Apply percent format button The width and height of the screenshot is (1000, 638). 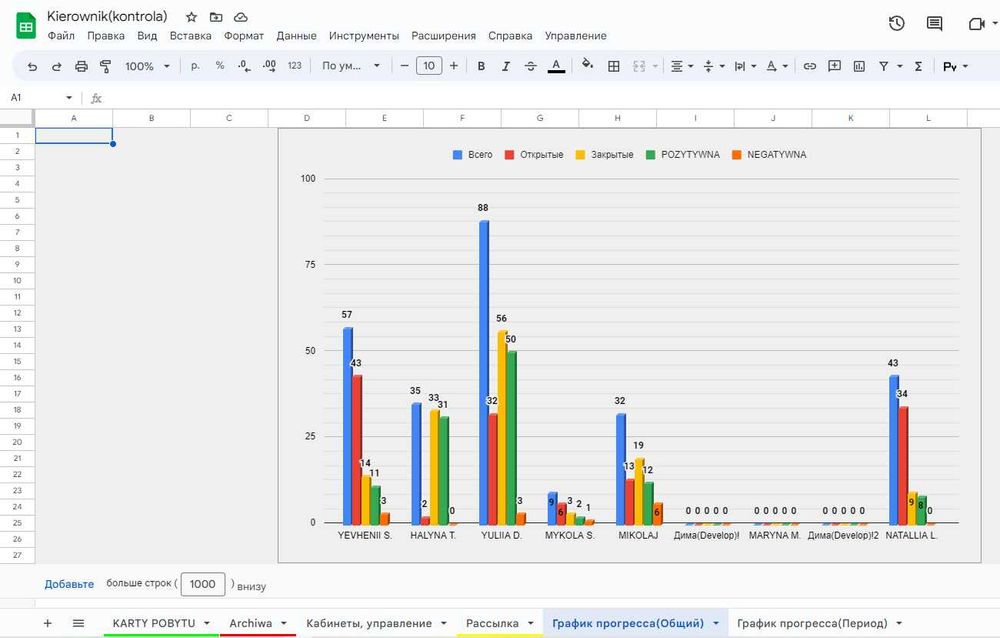coord(219,66)
